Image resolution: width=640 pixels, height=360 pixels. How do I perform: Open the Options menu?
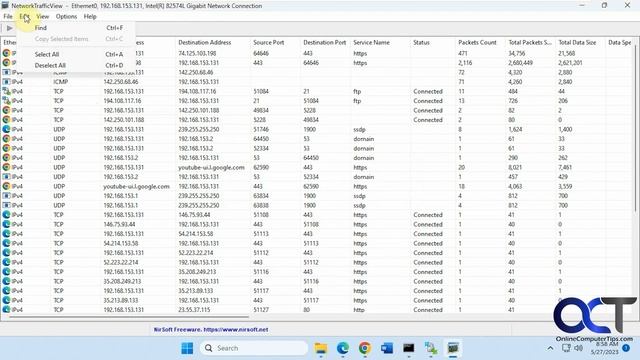66,16
